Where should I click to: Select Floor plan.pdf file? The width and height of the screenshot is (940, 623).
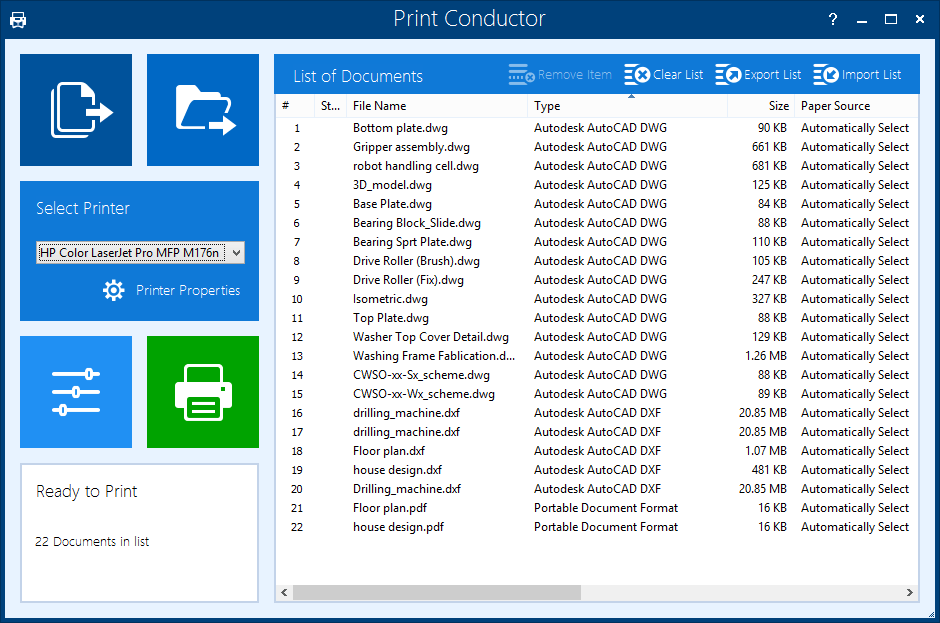[x=390, y=508]
